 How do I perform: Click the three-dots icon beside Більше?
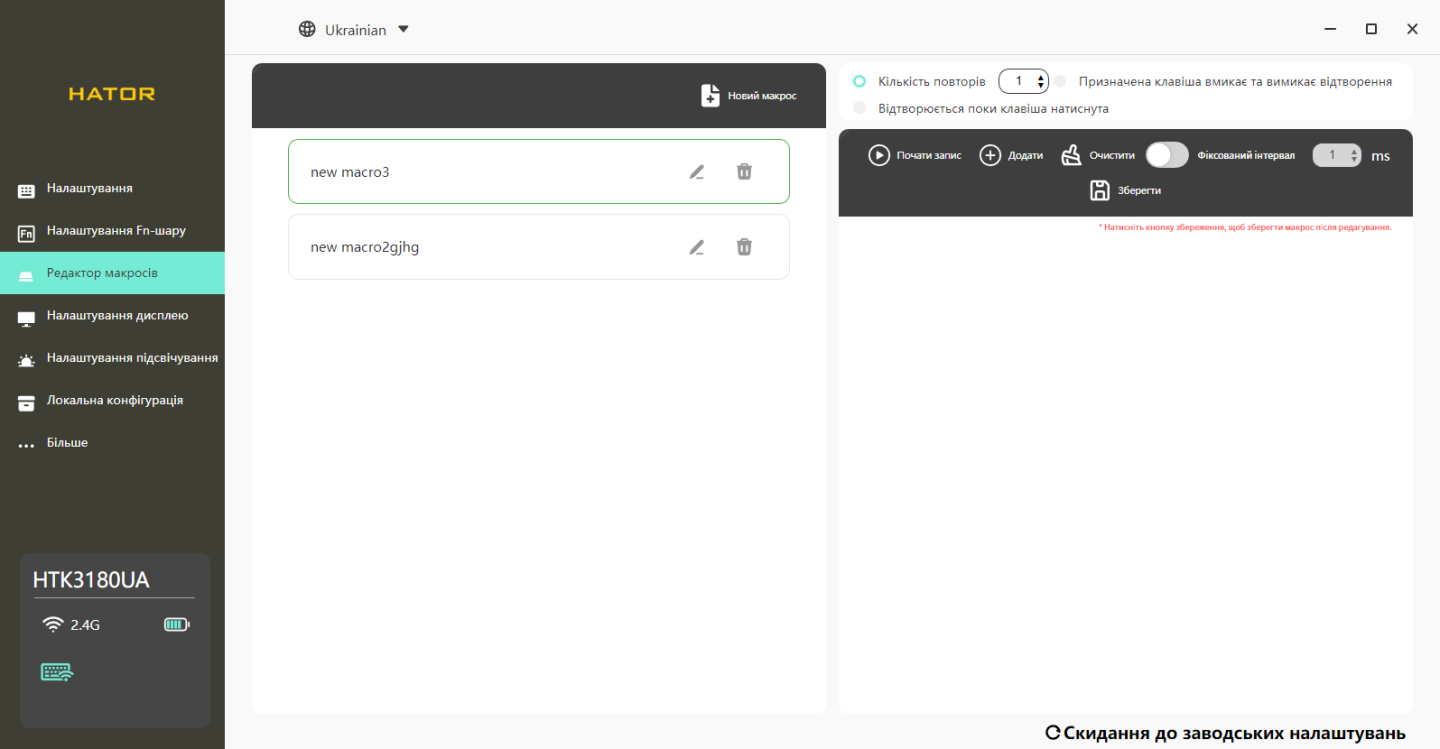click(26, 446)
